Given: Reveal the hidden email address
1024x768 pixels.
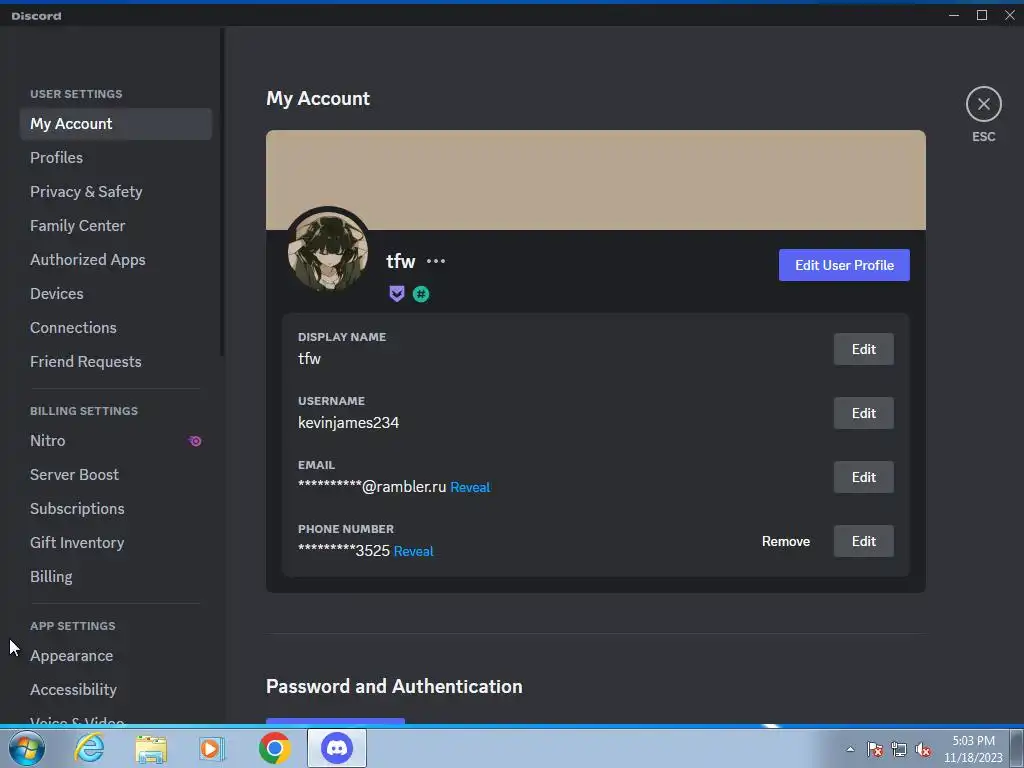Looking at the screenshot, I should pos(470,487).
